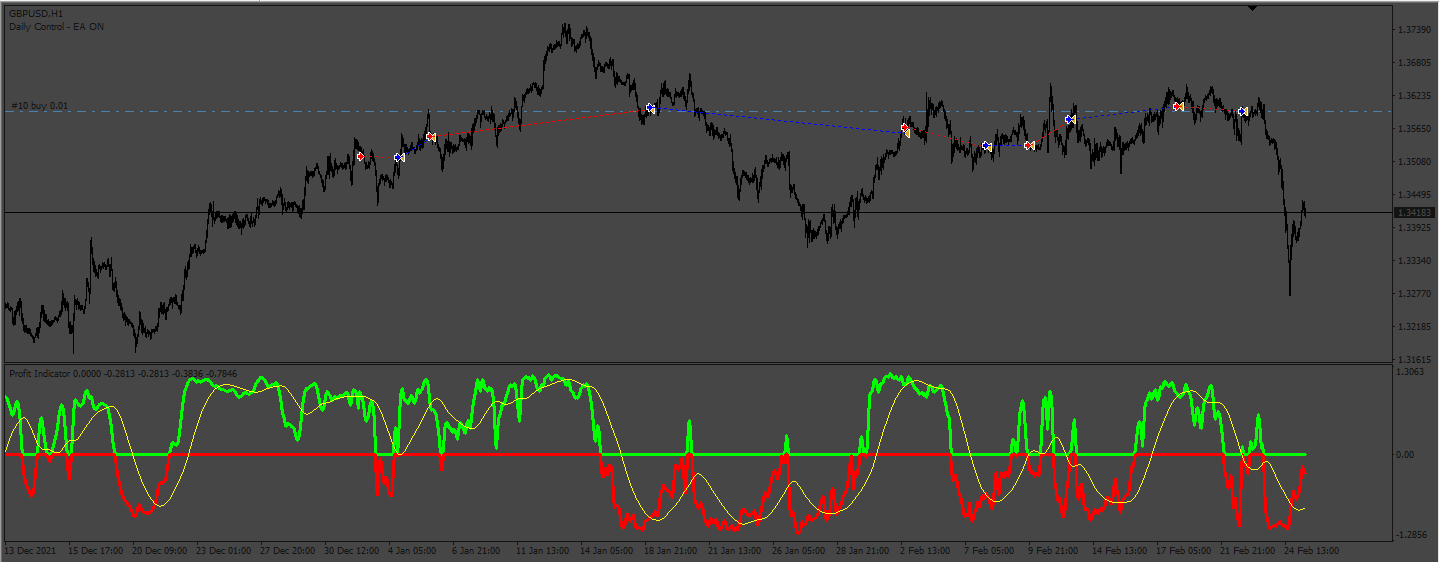Screen dimensions: 1440x562
Task: Click the 1.33340 price scale label
Action: pyautogui.click(x=1416, y=260)
